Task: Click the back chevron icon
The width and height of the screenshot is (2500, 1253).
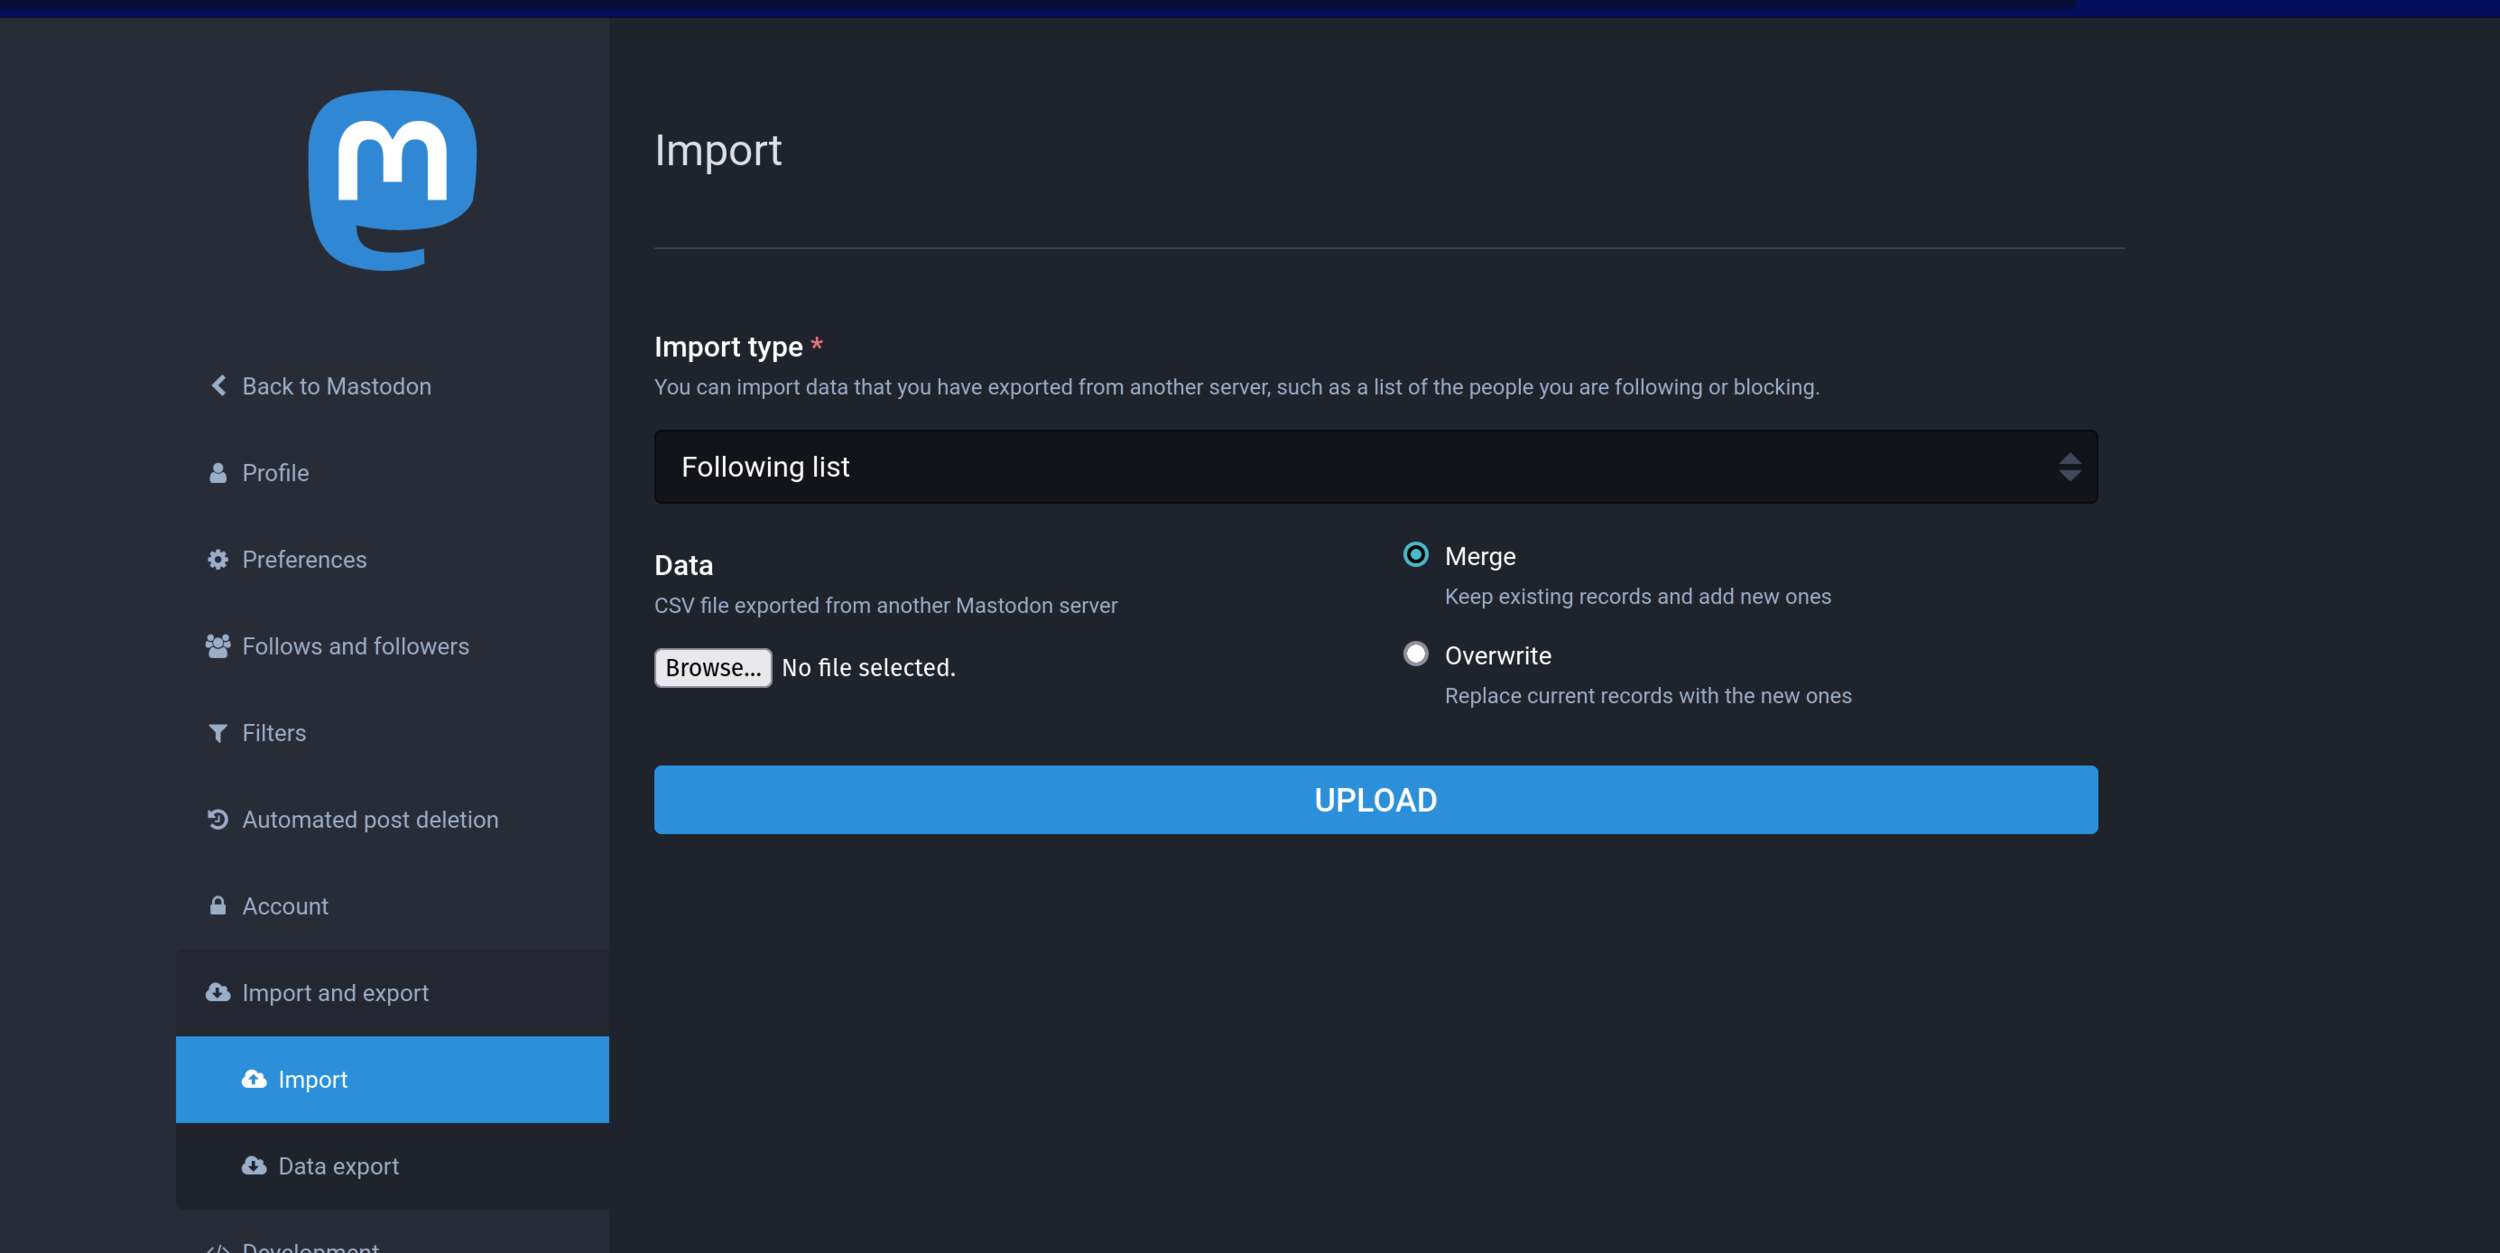Action: point(218,386)
